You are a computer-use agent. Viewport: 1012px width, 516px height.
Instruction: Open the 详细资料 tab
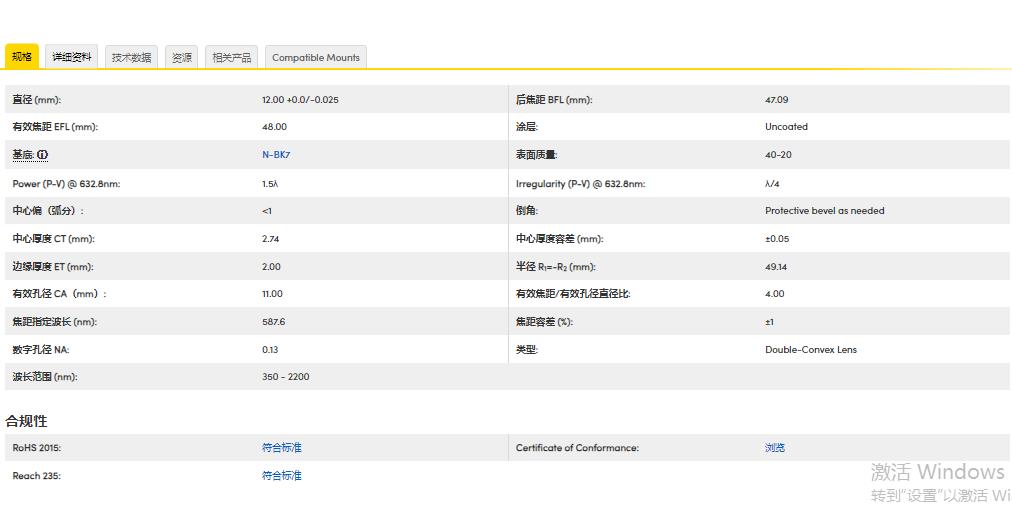point(72,58)
